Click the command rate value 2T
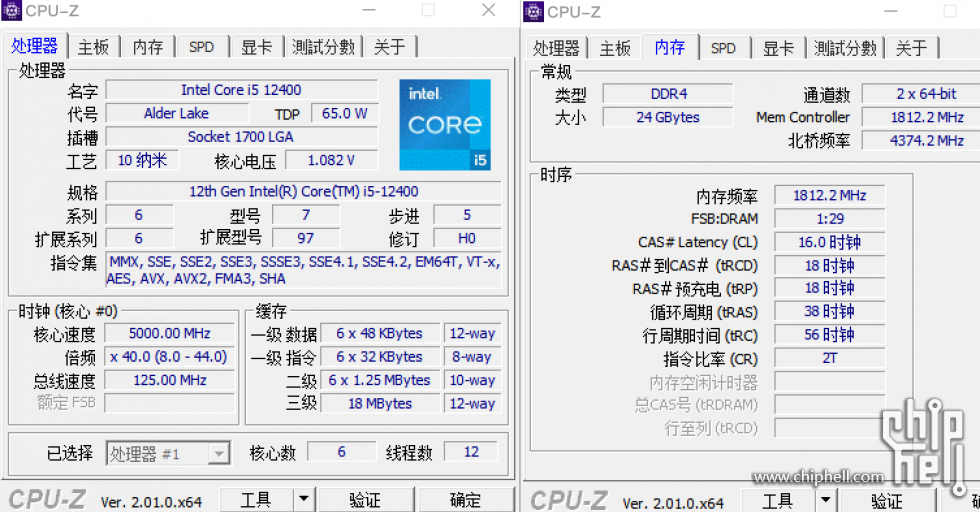 pos(829,358)
